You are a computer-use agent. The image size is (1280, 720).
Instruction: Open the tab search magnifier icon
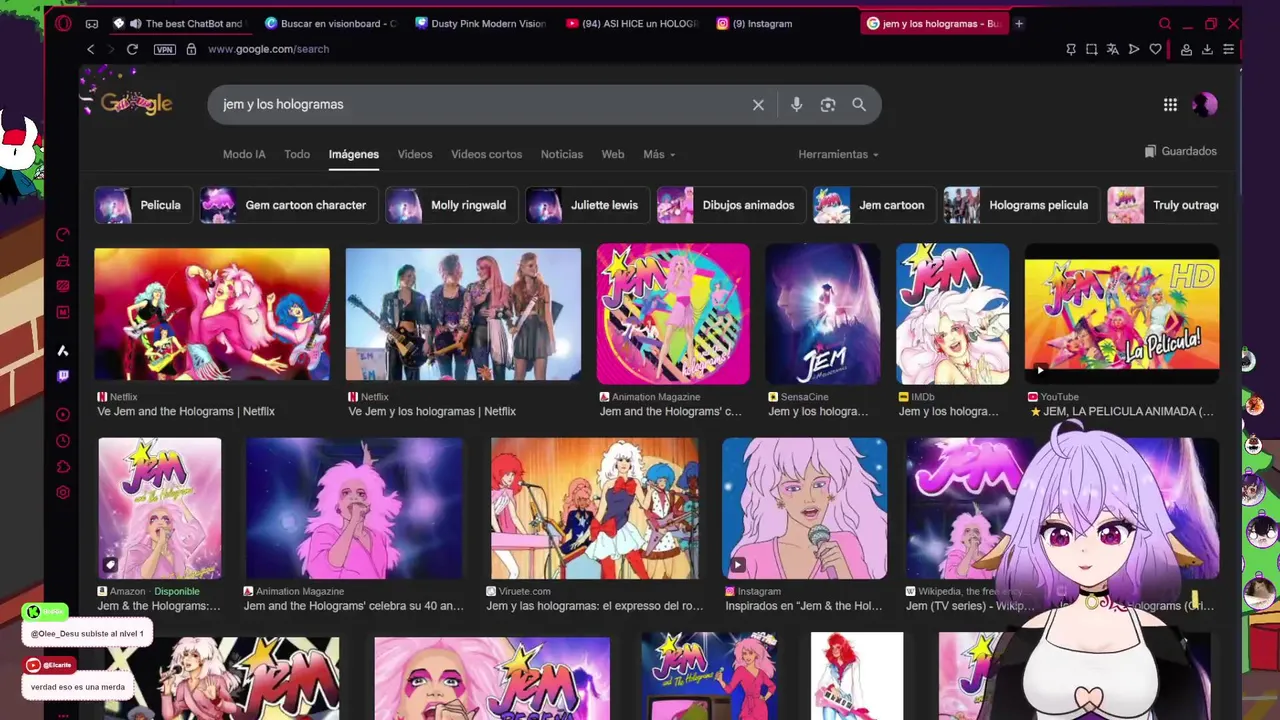pyautogui.click(x=1165, y=23)
